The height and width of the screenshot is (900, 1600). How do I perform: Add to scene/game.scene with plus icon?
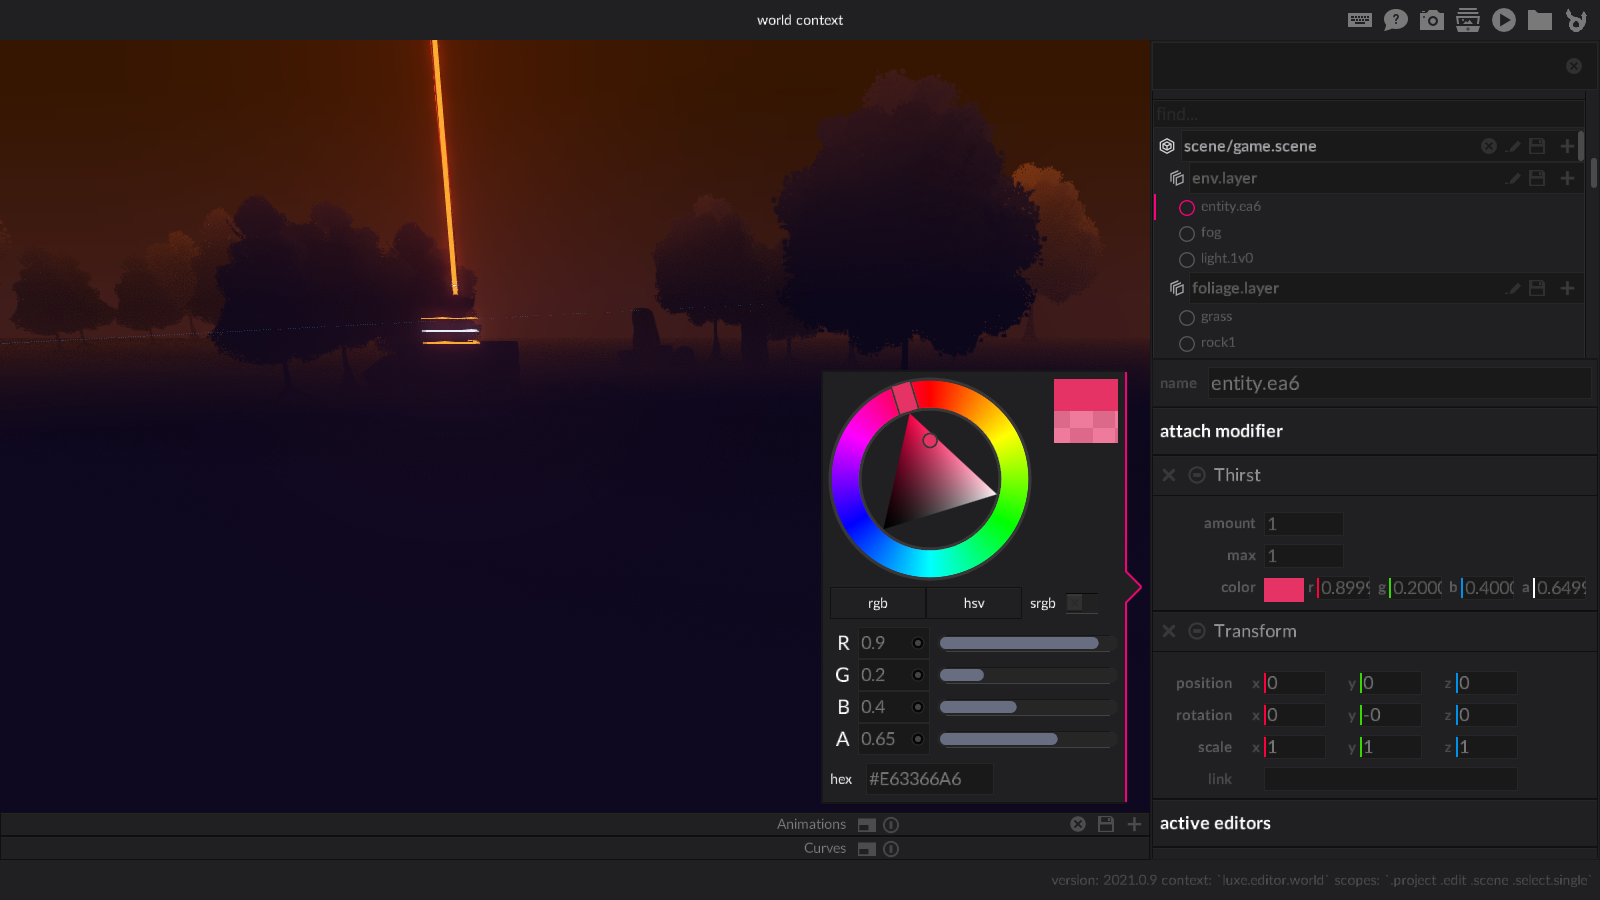(x=1567, y=146)
